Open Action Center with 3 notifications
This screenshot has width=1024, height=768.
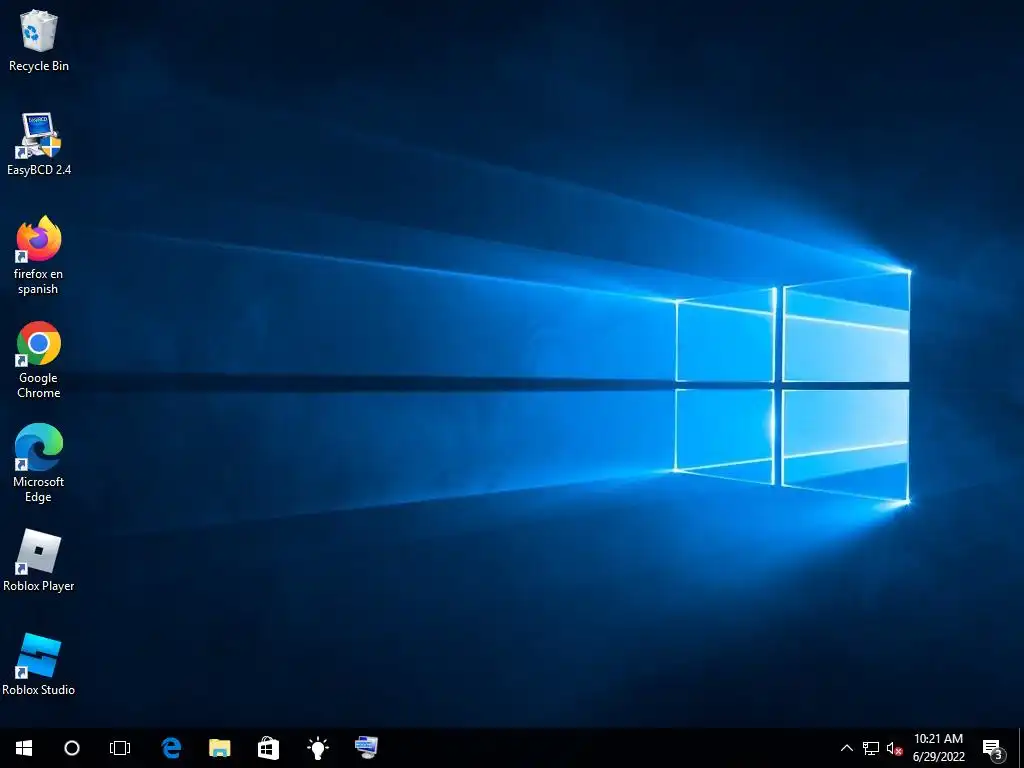pos(993,749)
